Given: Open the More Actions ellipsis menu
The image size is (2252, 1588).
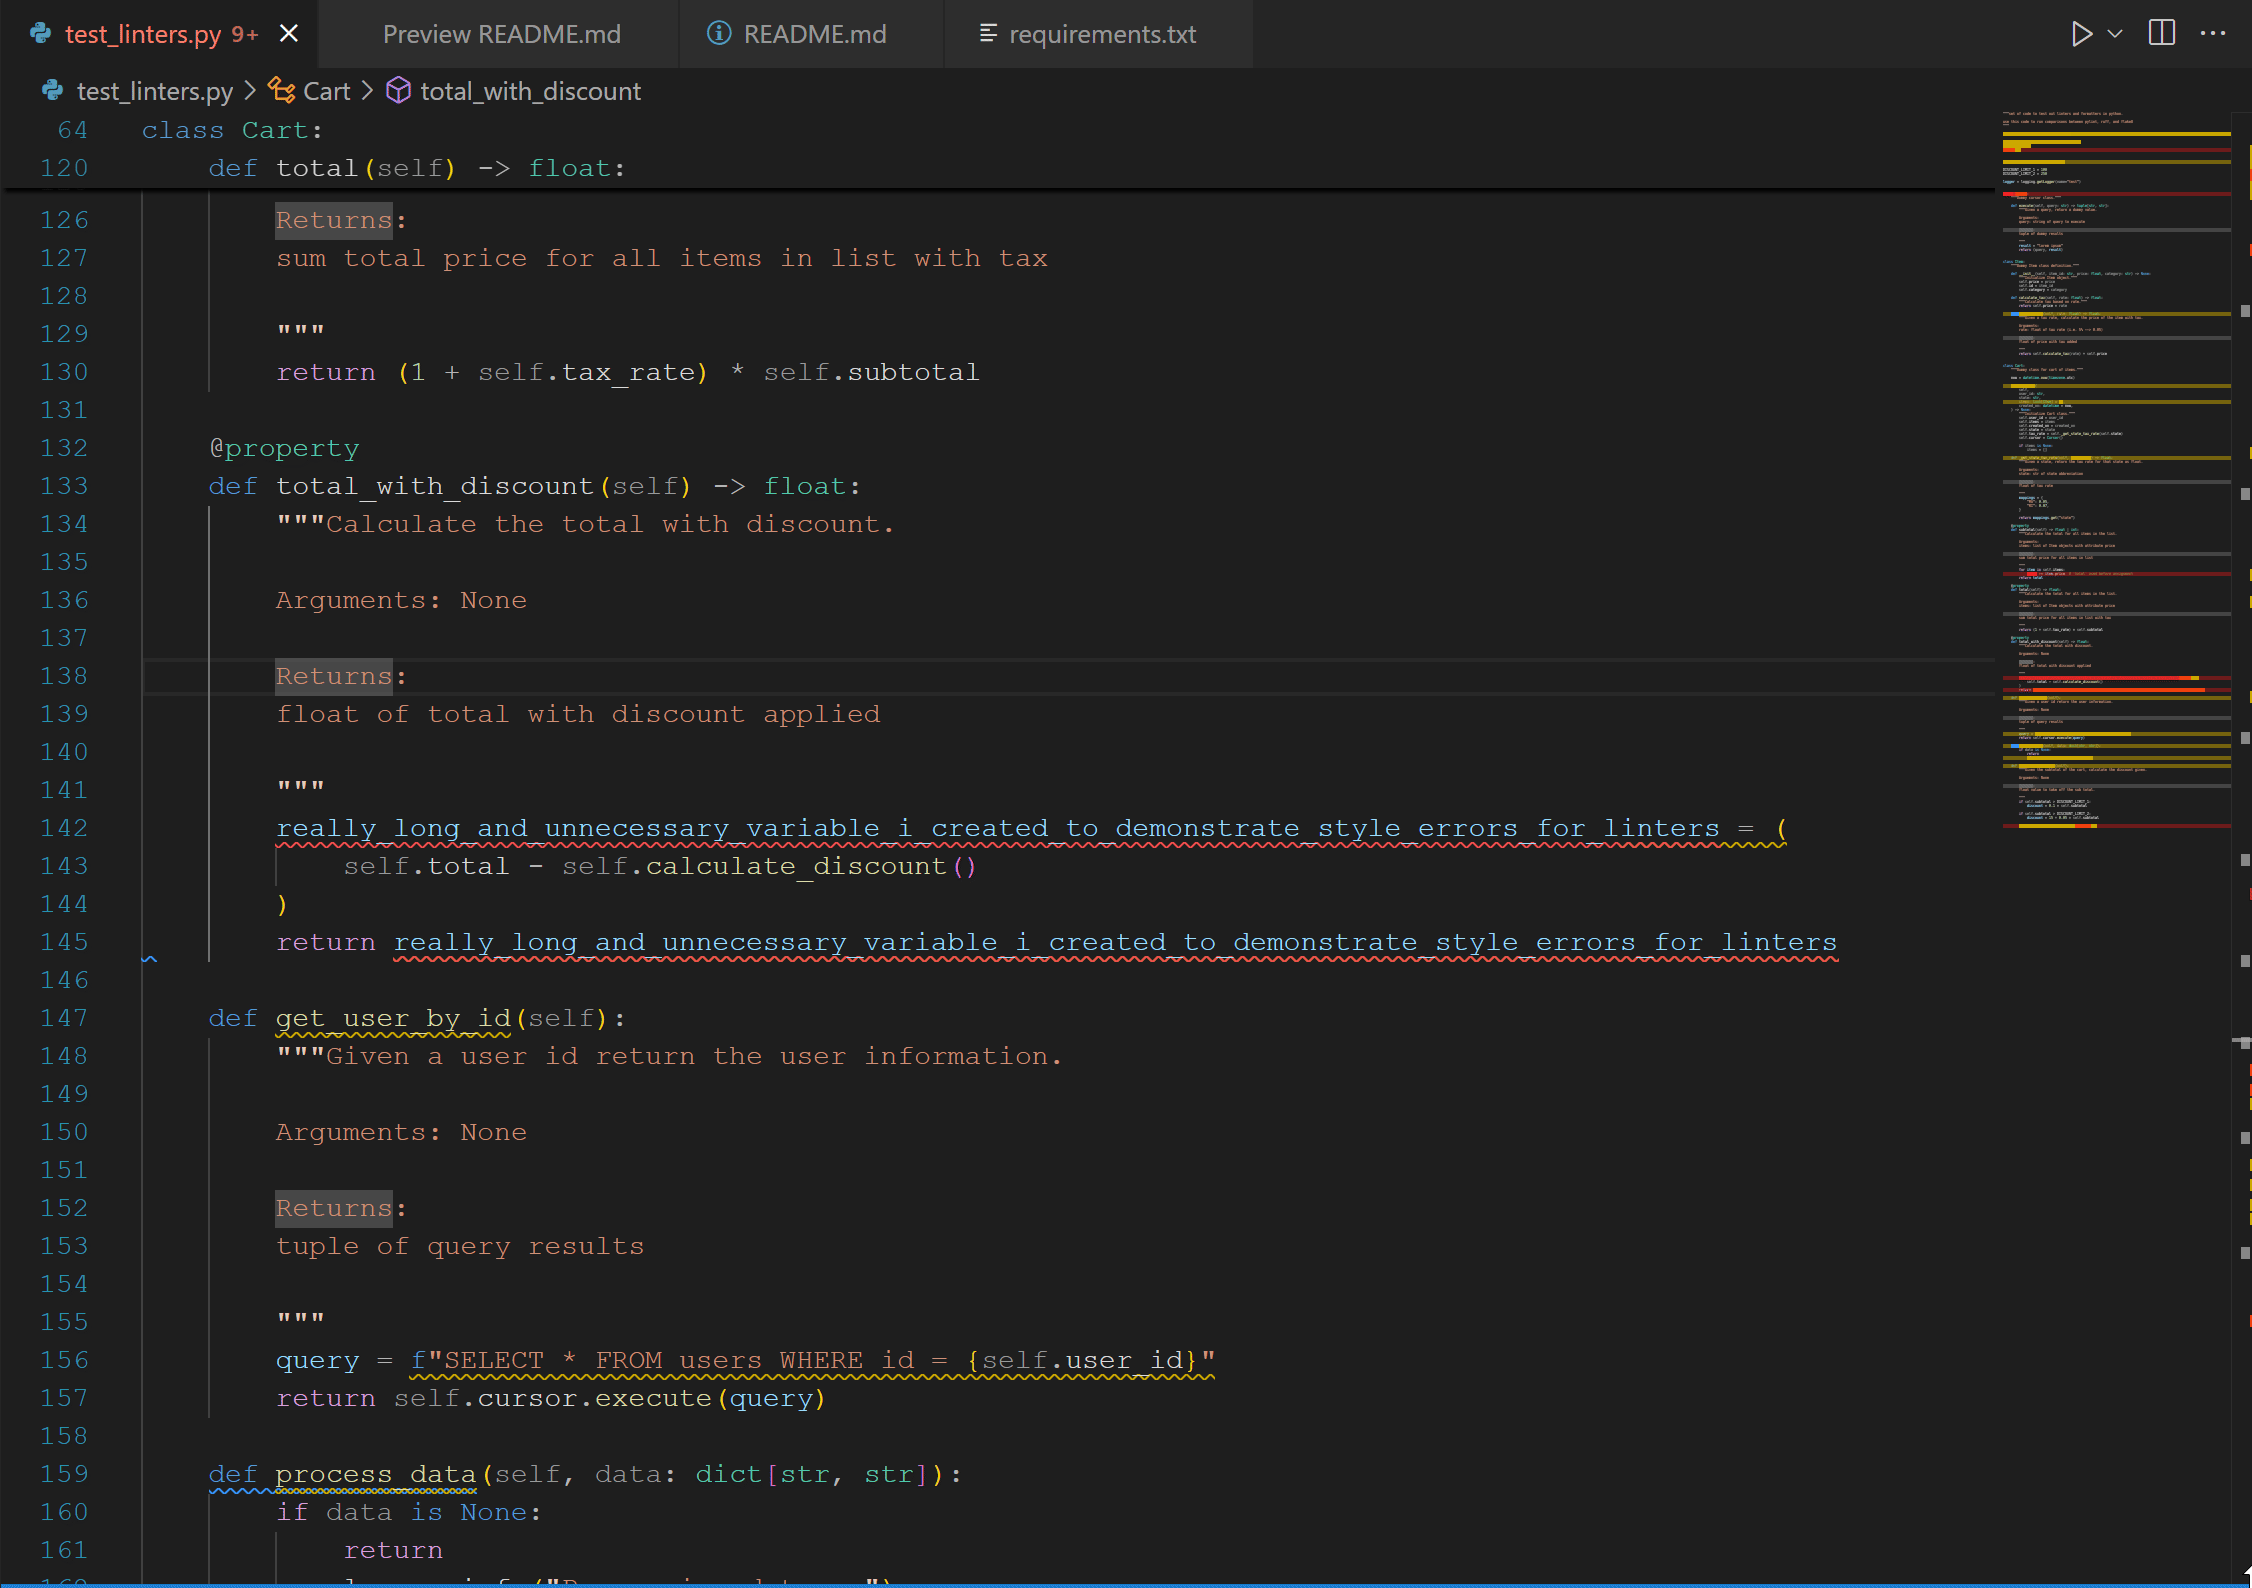Looking at the screenshot, I should (2213, 34).
